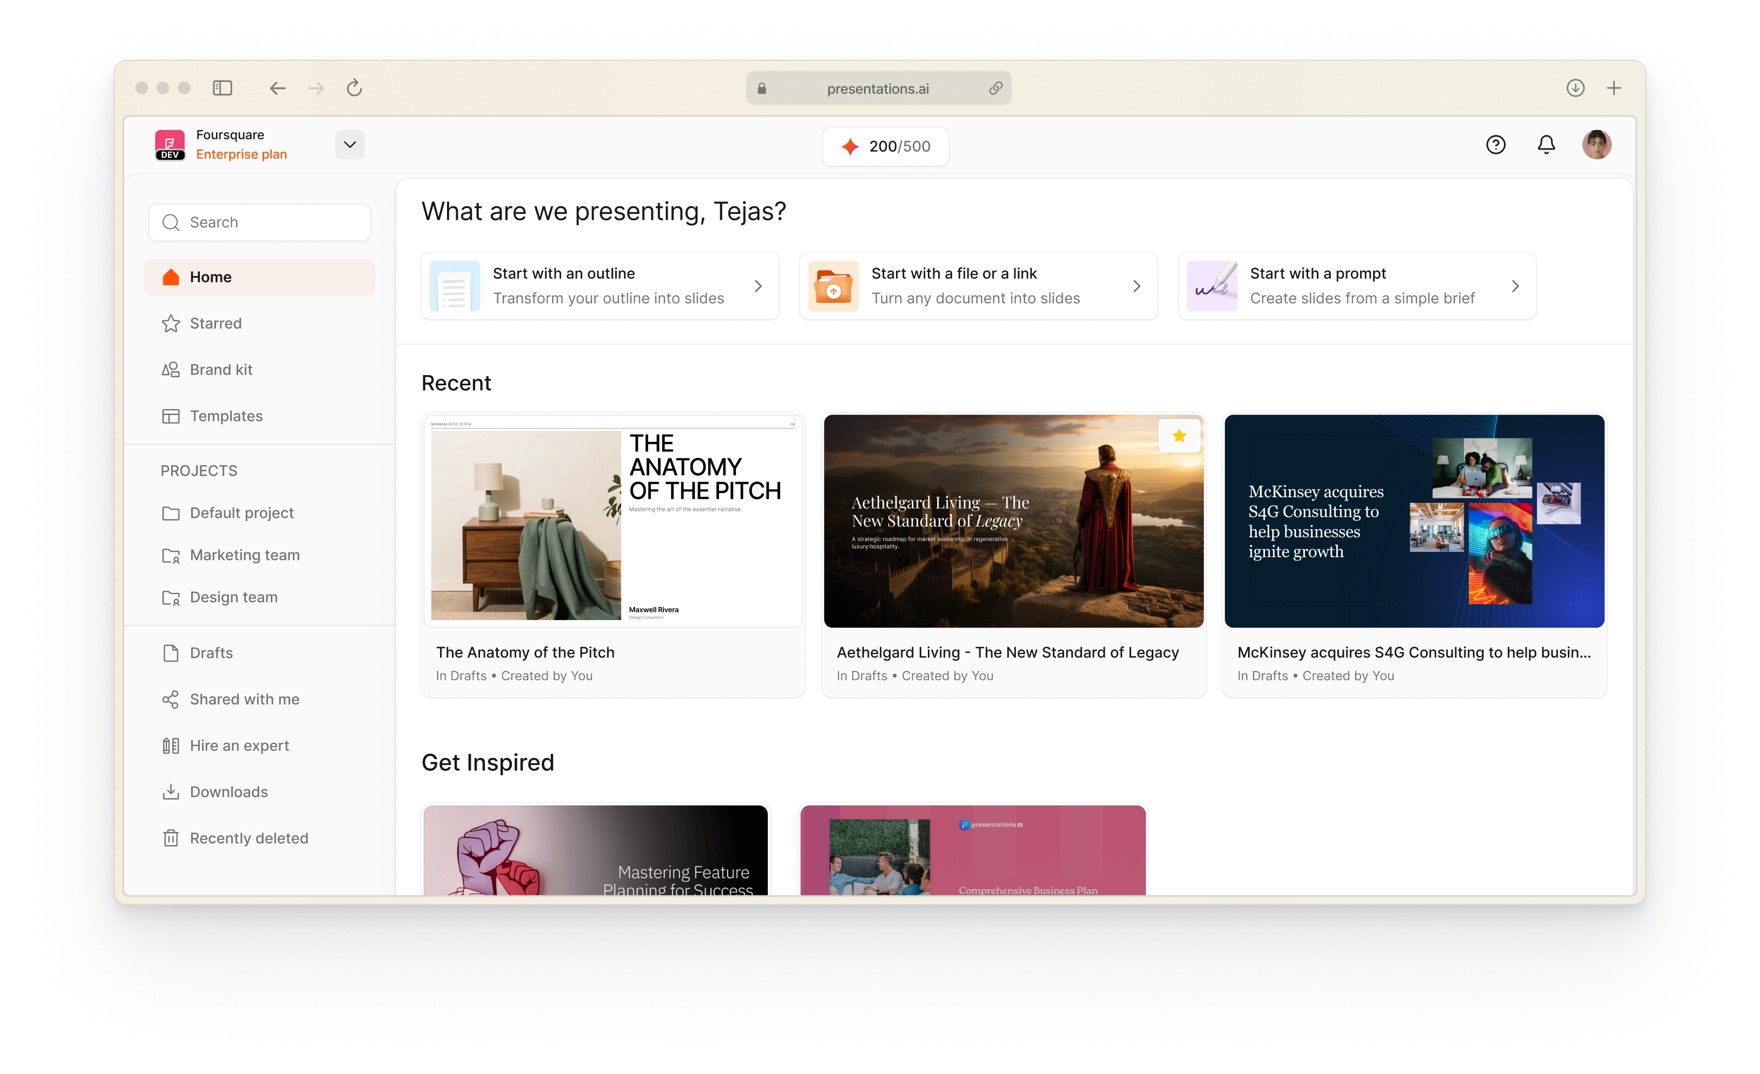1760x1074 pixels.
Task: Click the Home icon in sidebar
Action: tap(171, 277)
